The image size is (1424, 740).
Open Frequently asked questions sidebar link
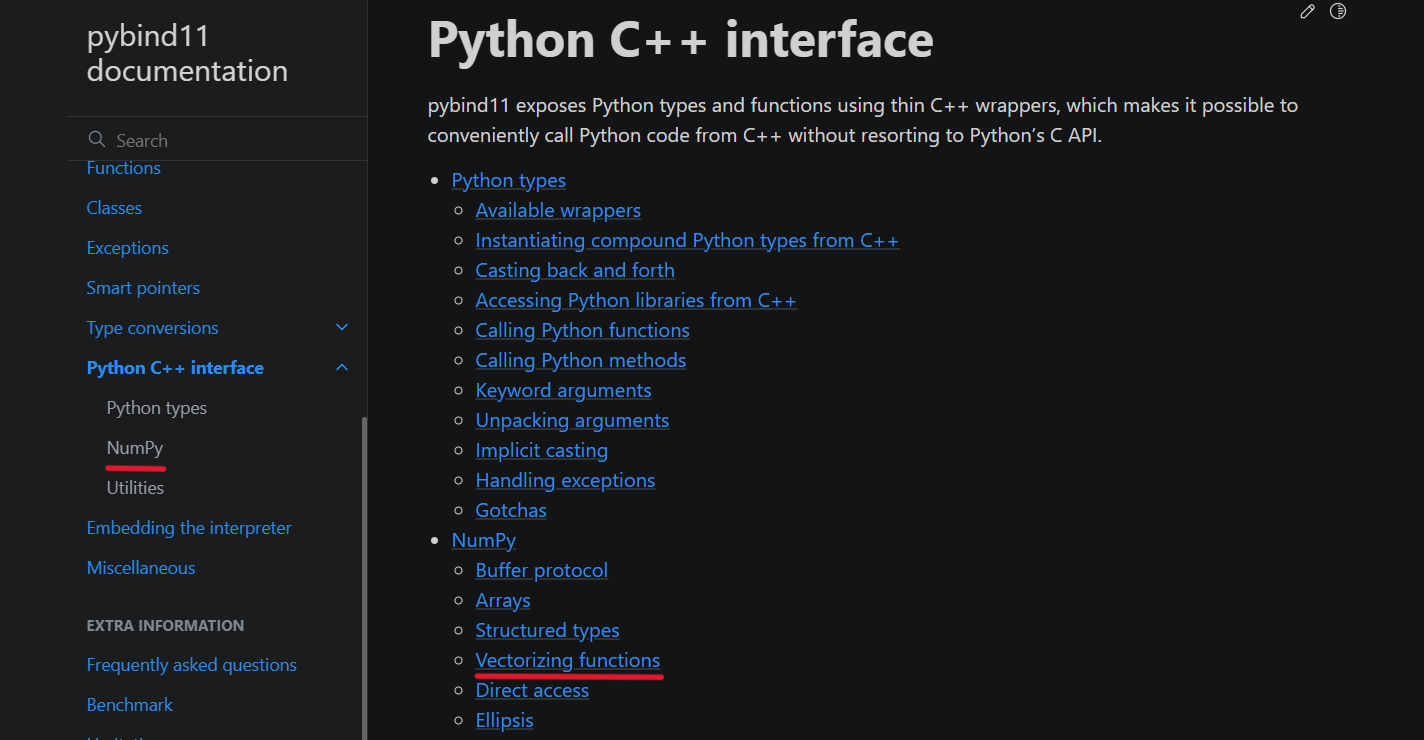(x=192, y=665)
